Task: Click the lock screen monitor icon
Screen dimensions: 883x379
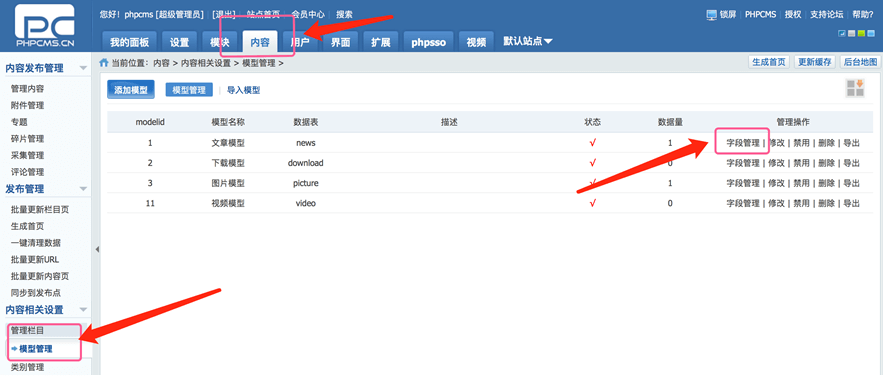Action: 711,15
